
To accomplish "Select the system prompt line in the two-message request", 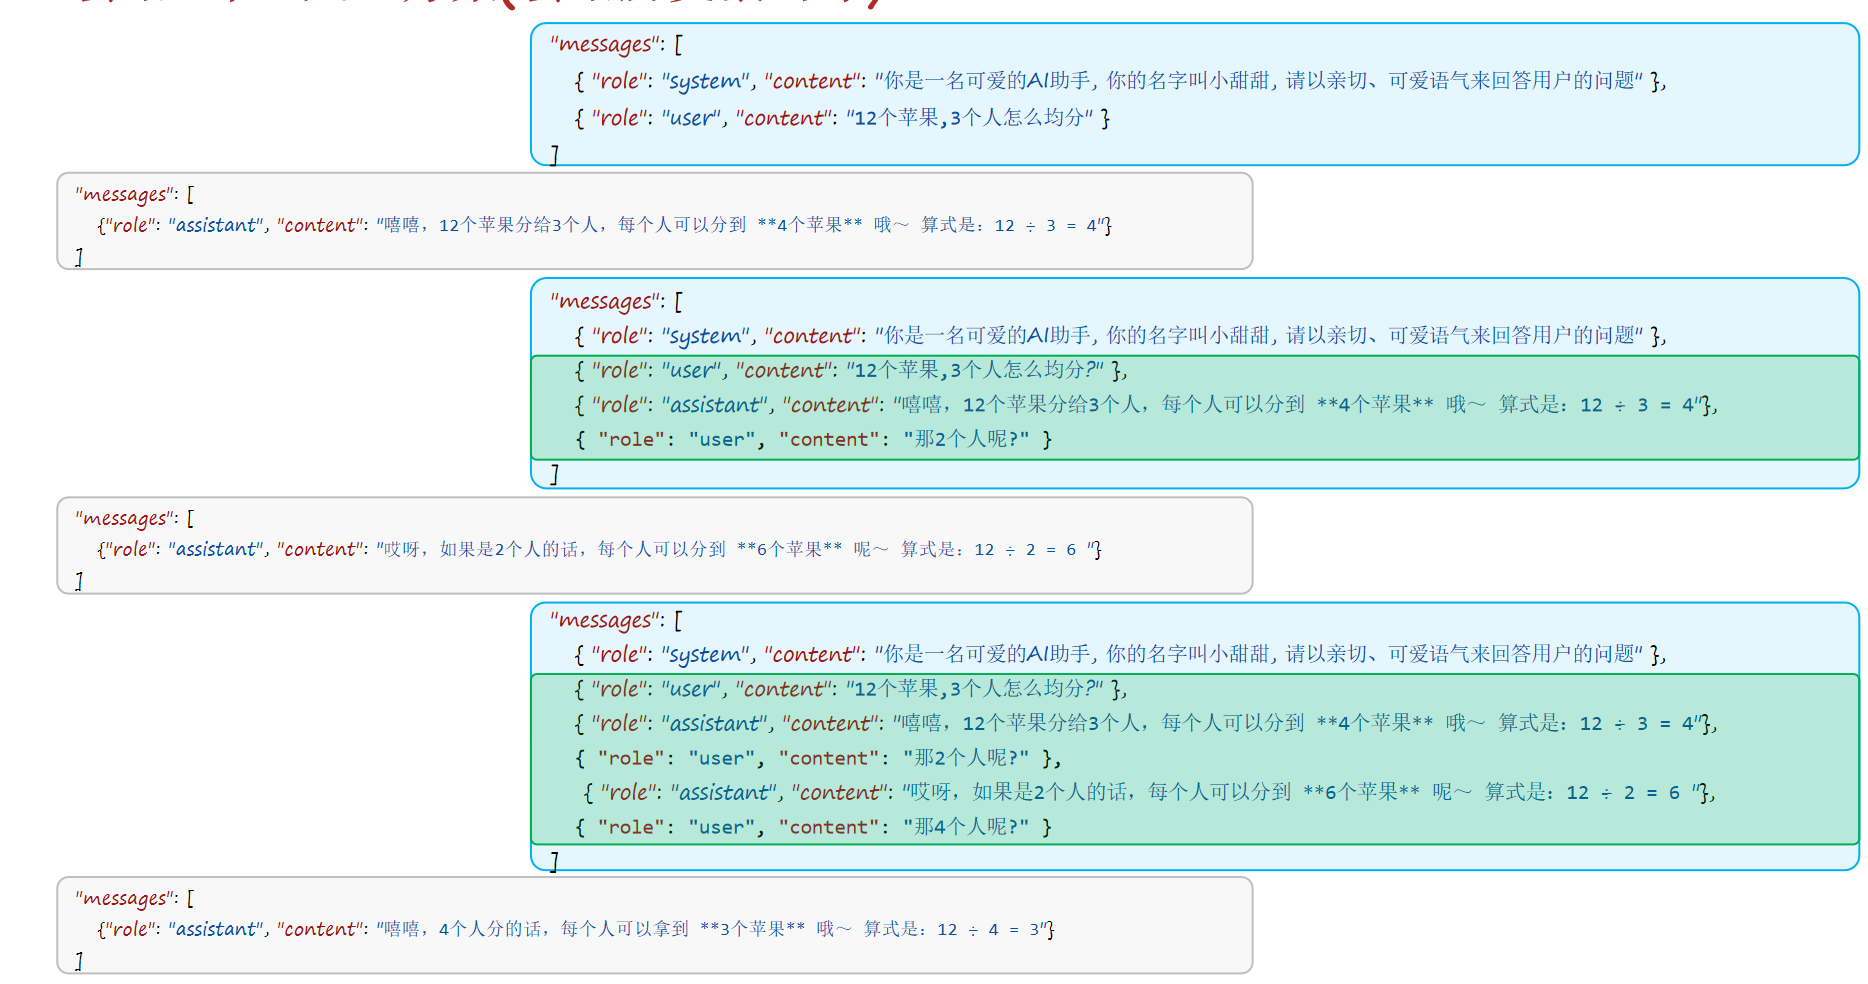I will [x=1120, y=80].
